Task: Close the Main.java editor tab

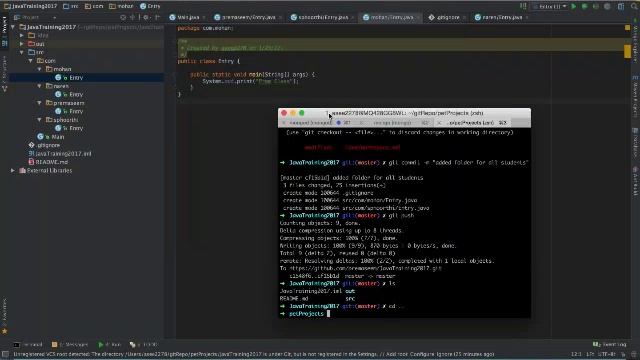Action: 204,18
